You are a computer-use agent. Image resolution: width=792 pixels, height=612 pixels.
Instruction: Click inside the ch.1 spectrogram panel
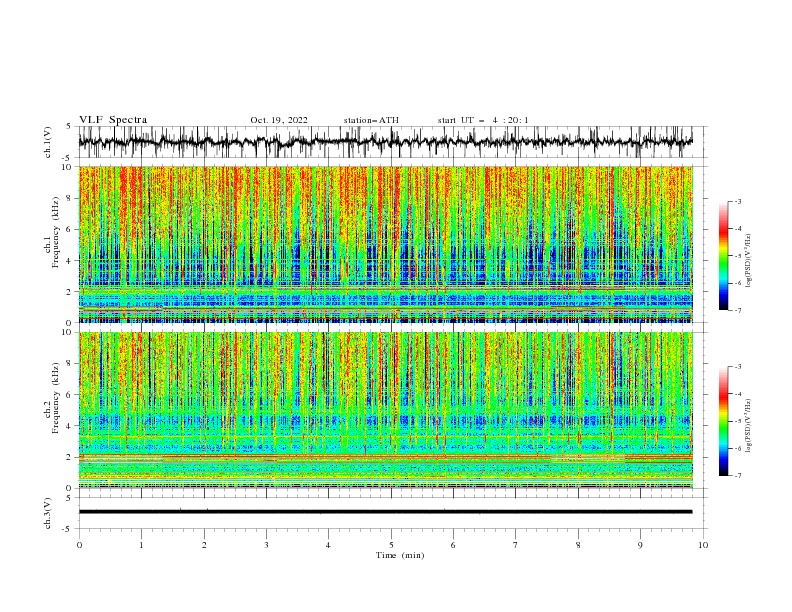(x=385, y=244)
